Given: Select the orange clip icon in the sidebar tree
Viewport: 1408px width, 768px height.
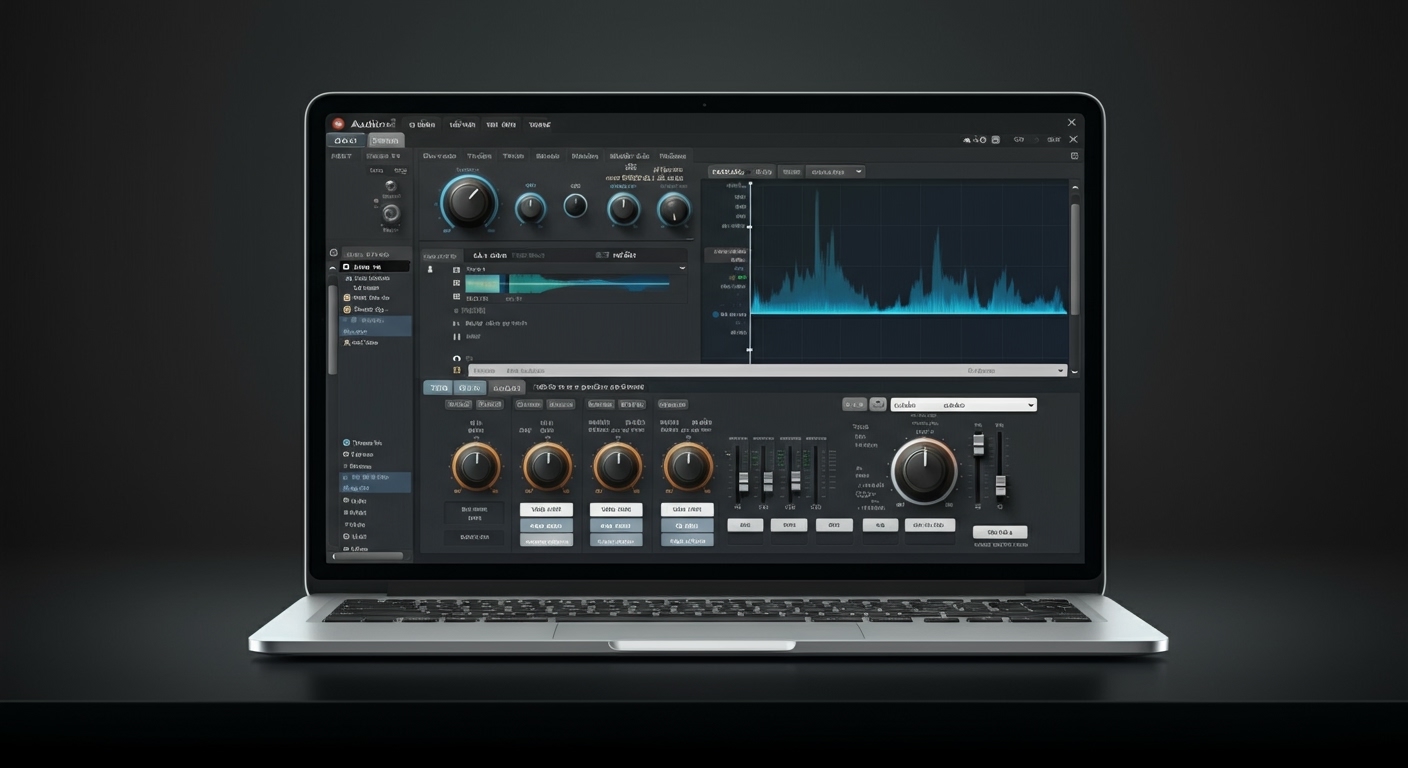Looking at the screenshot, I should point(346,298).
